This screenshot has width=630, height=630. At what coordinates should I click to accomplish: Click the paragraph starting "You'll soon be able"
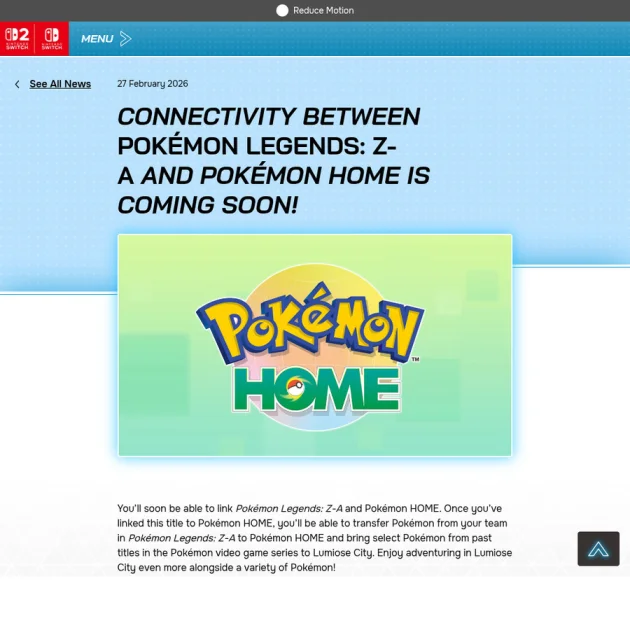(315, 538)
